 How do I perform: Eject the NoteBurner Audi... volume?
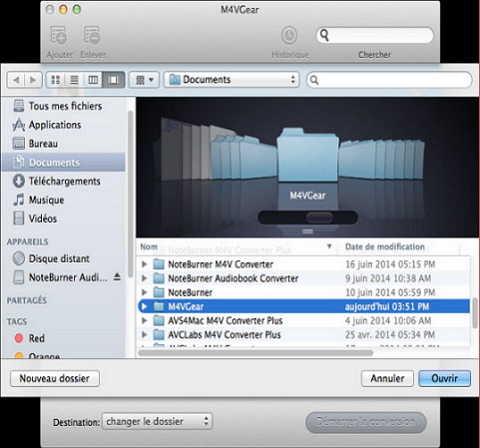tap(117, 277)
